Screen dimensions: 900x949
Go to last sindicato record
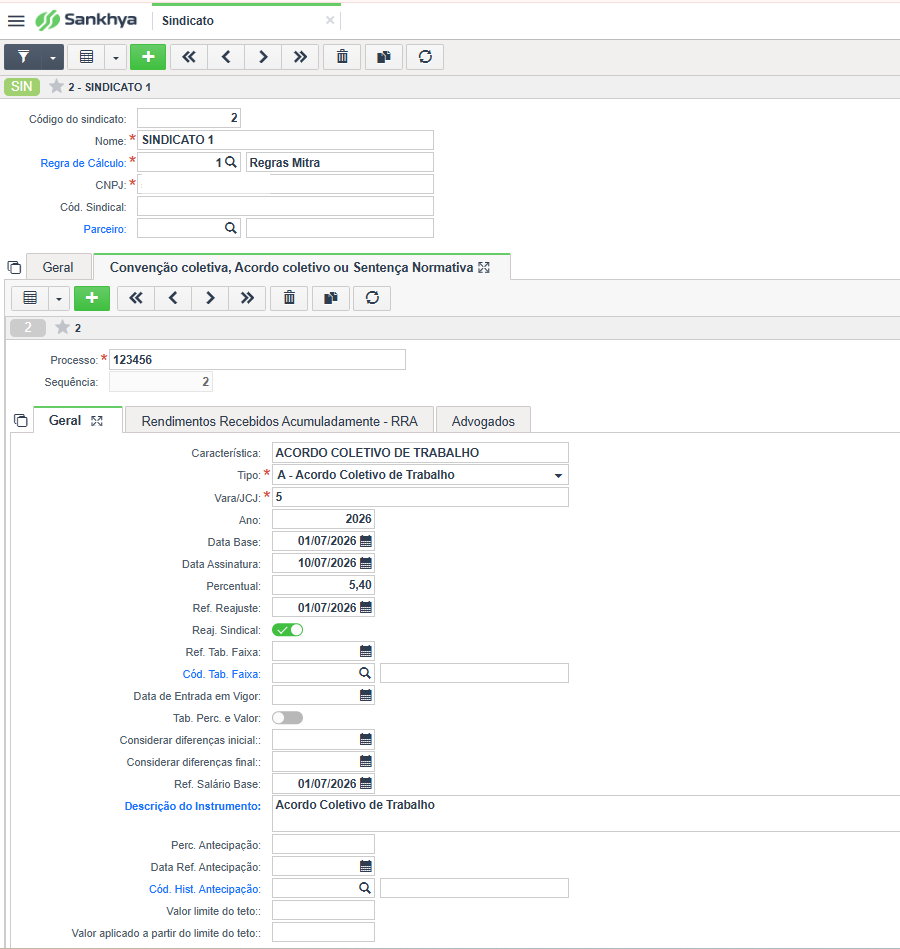pyautogui.click(x=300, y=57)
